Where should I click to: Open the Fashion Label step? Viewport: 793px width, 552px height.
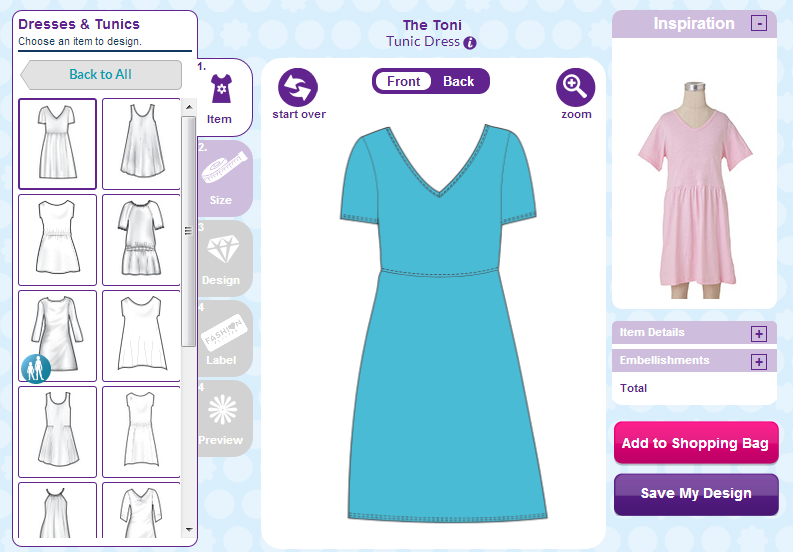[223, 339]
